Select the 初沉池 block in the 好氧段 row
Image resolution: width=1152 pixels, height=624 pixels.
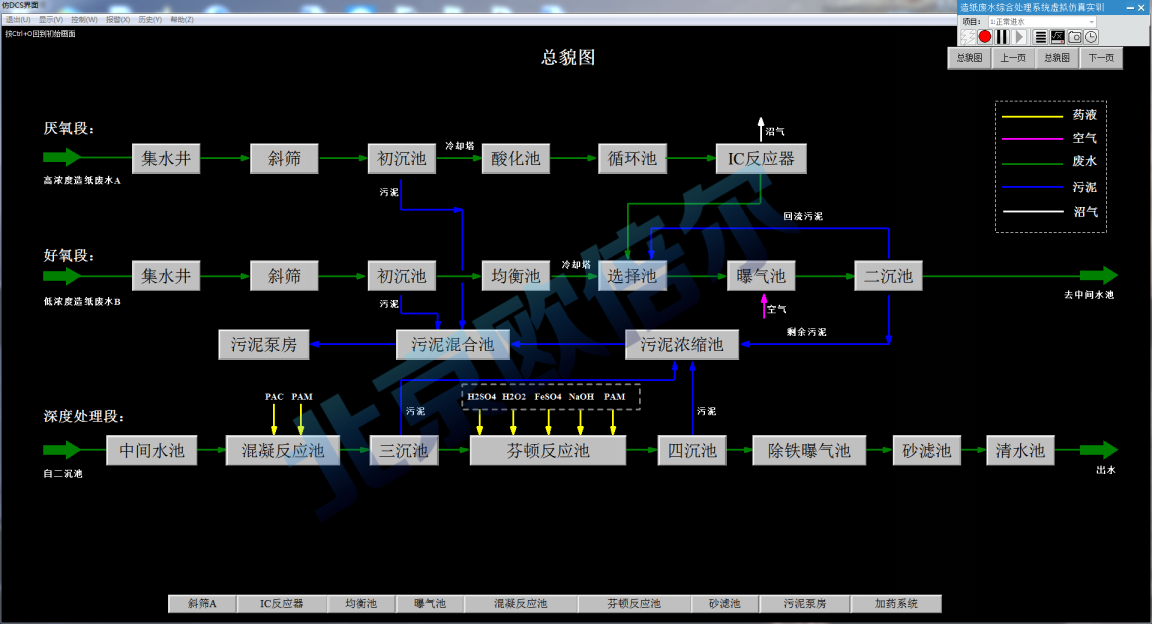tap(402, 276)
